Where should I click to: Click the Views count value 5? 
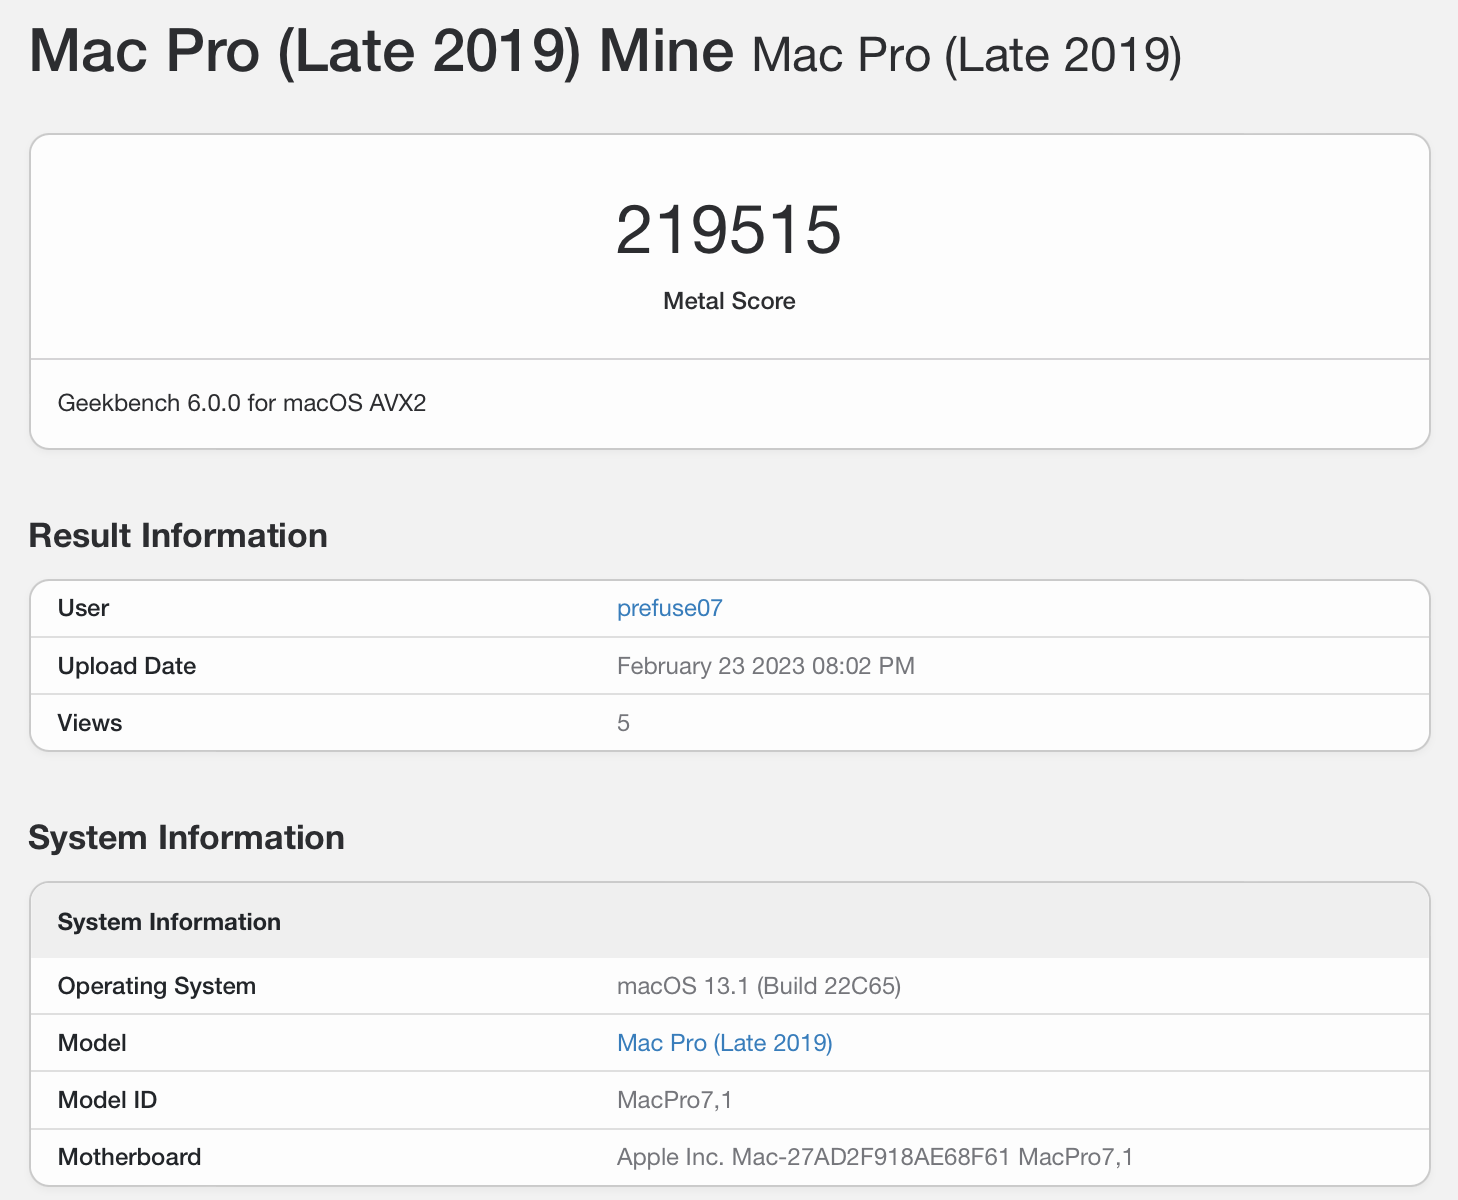pos(623,723)
